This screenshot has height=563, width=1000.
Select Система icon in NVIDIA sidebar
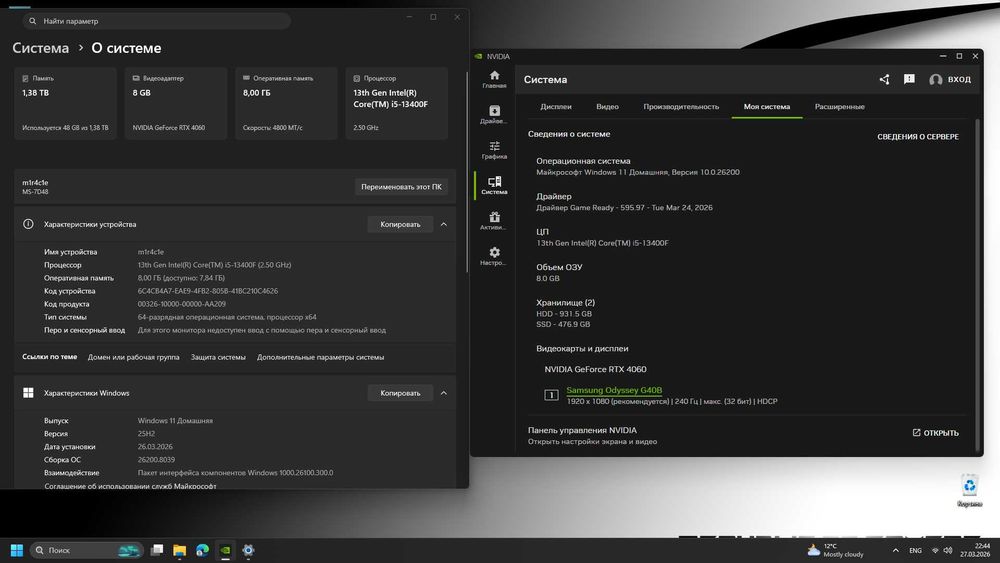pyautogui.click(x=494, y=186)
